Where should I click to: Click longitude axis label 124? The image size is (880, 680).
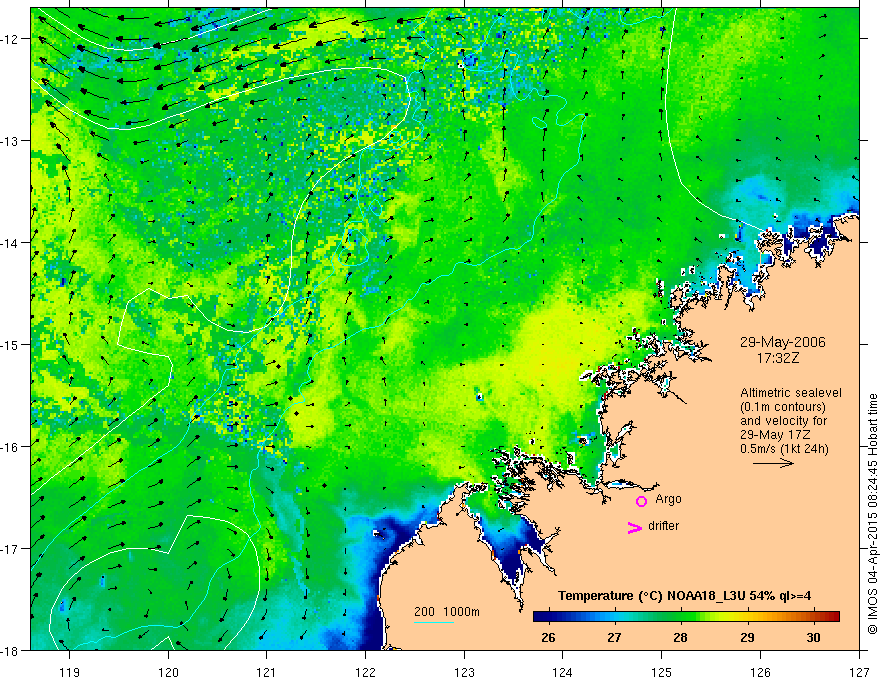click(x=563, y=672)
